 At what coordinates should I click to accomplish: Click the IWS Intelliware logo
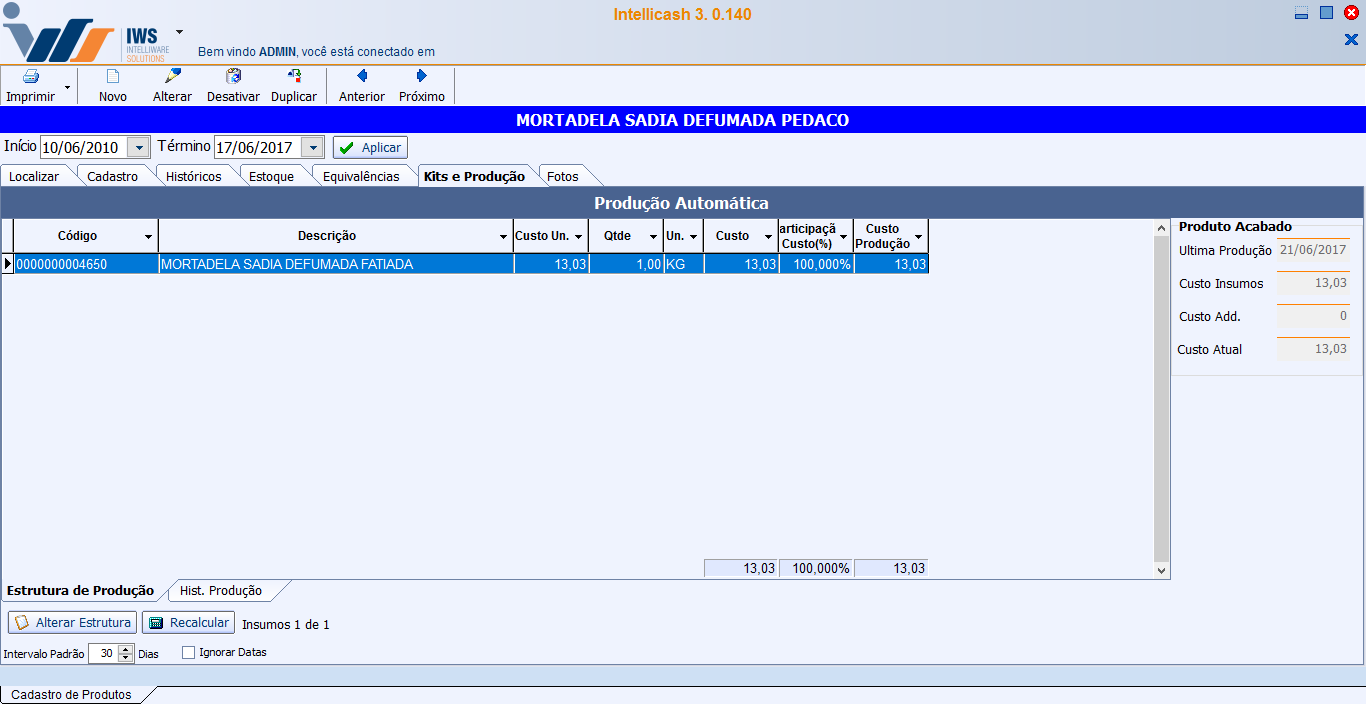tap(87, 33)
